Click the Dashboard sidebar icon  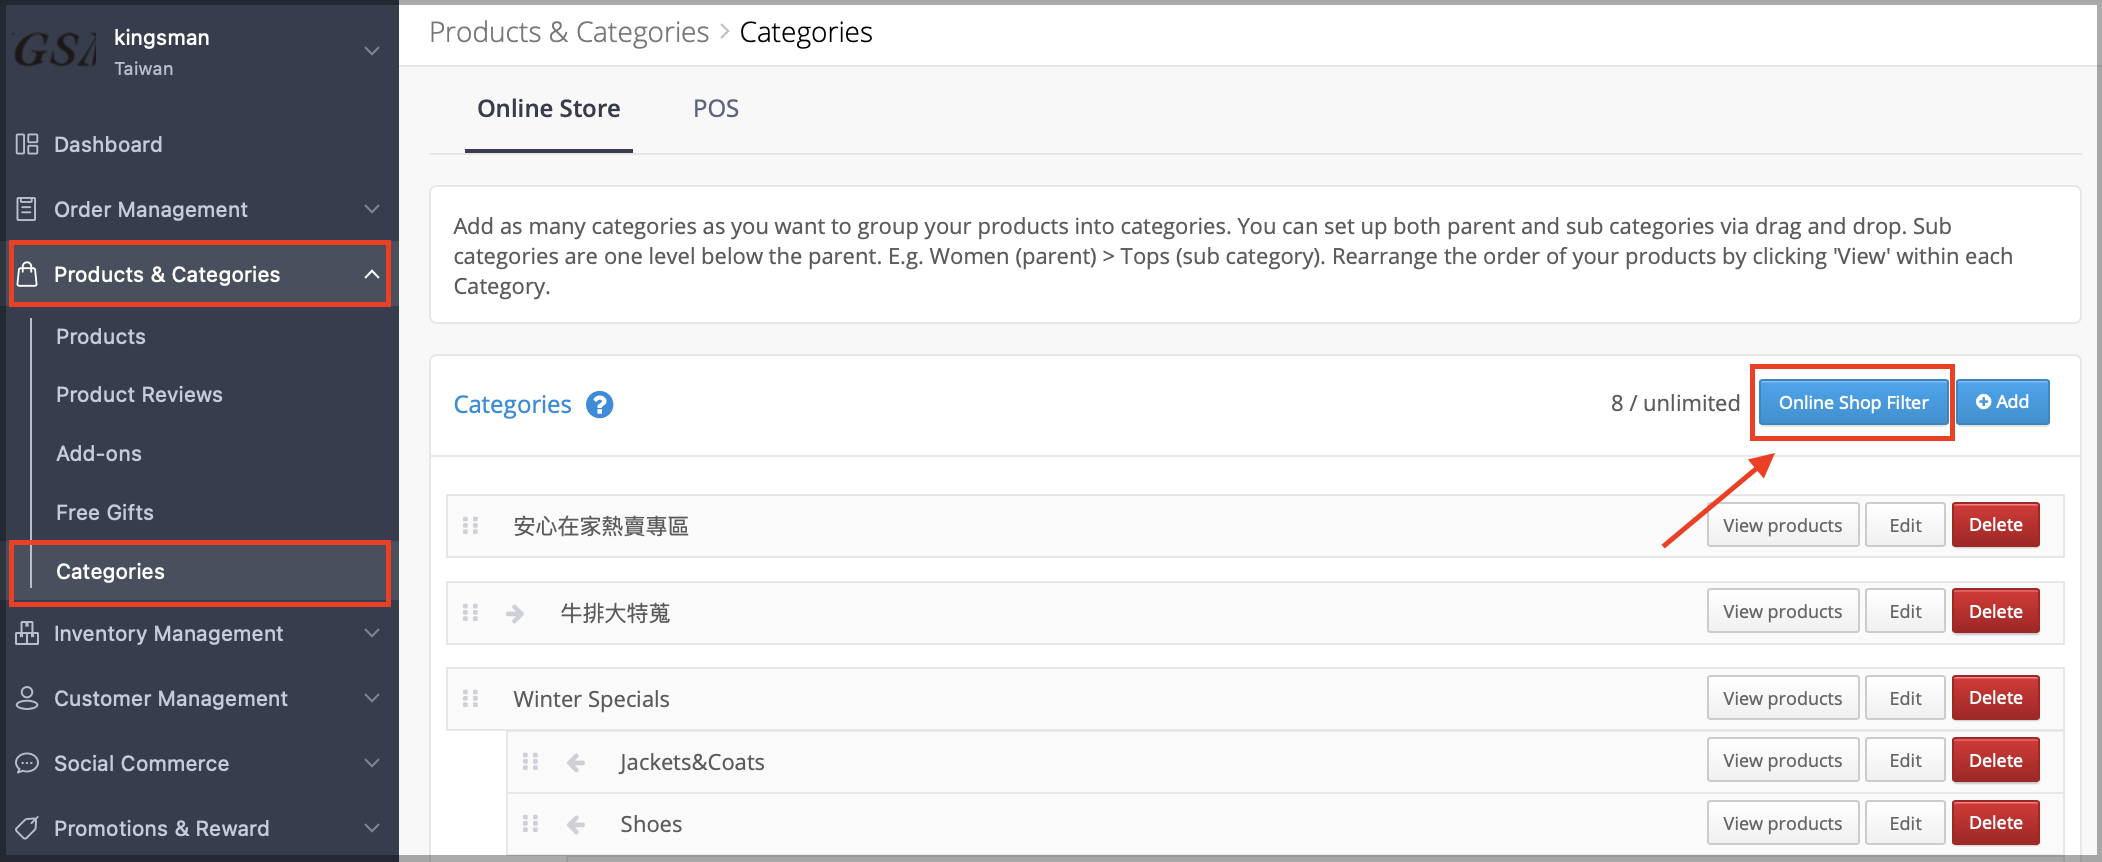click(27, 145)
